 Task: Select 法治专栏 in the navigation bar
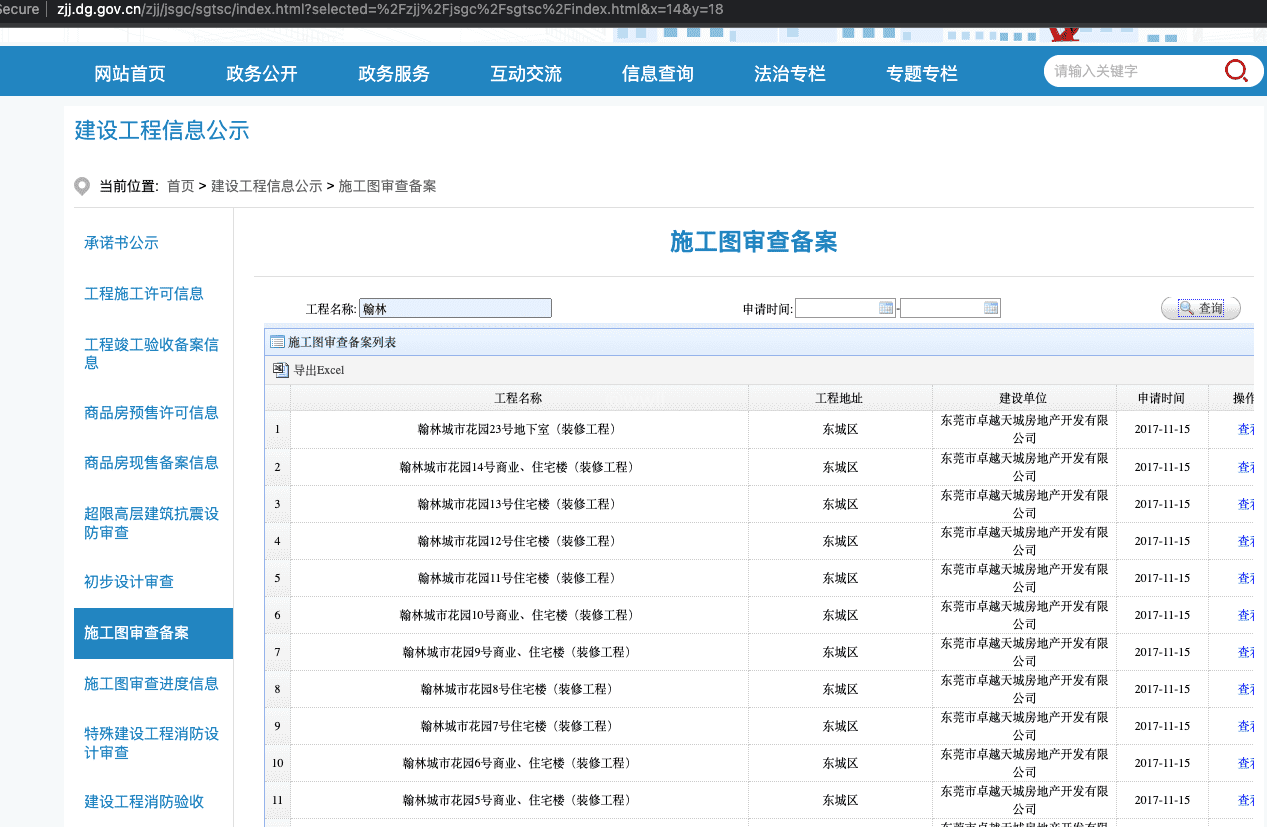click(790, 74)
